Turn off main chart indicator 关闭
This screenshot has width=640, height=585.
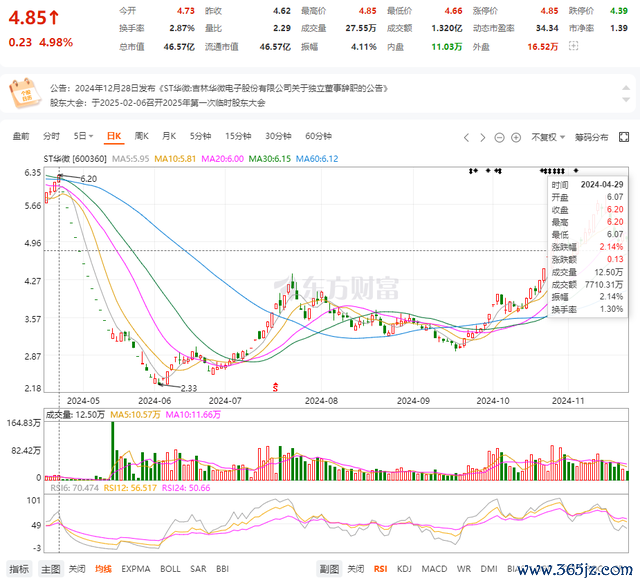(x=77, y=569)
